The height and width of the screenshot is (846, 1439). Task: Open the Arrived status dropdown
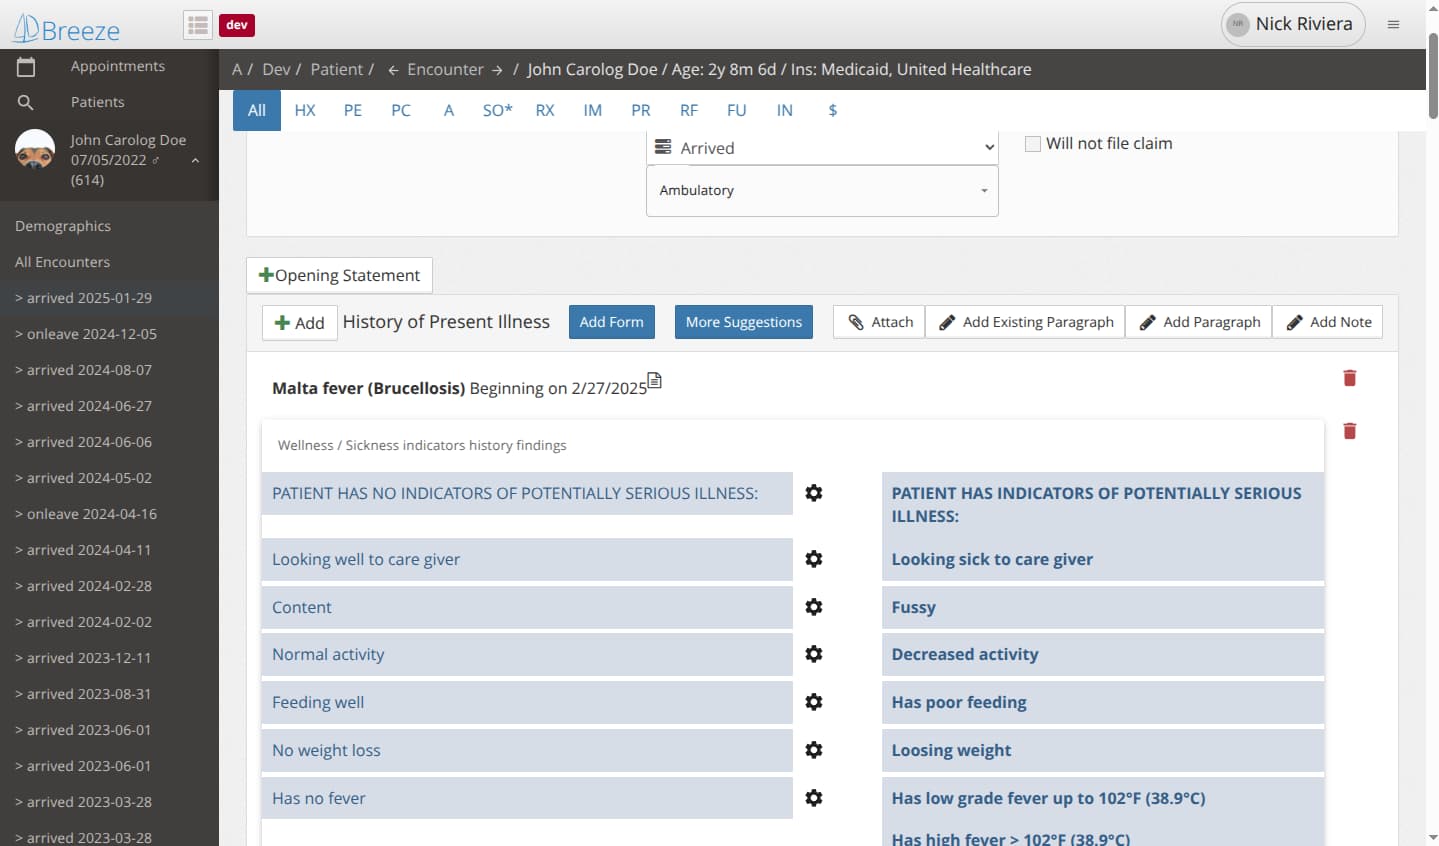pyautogui.click(x=822, y=148)
